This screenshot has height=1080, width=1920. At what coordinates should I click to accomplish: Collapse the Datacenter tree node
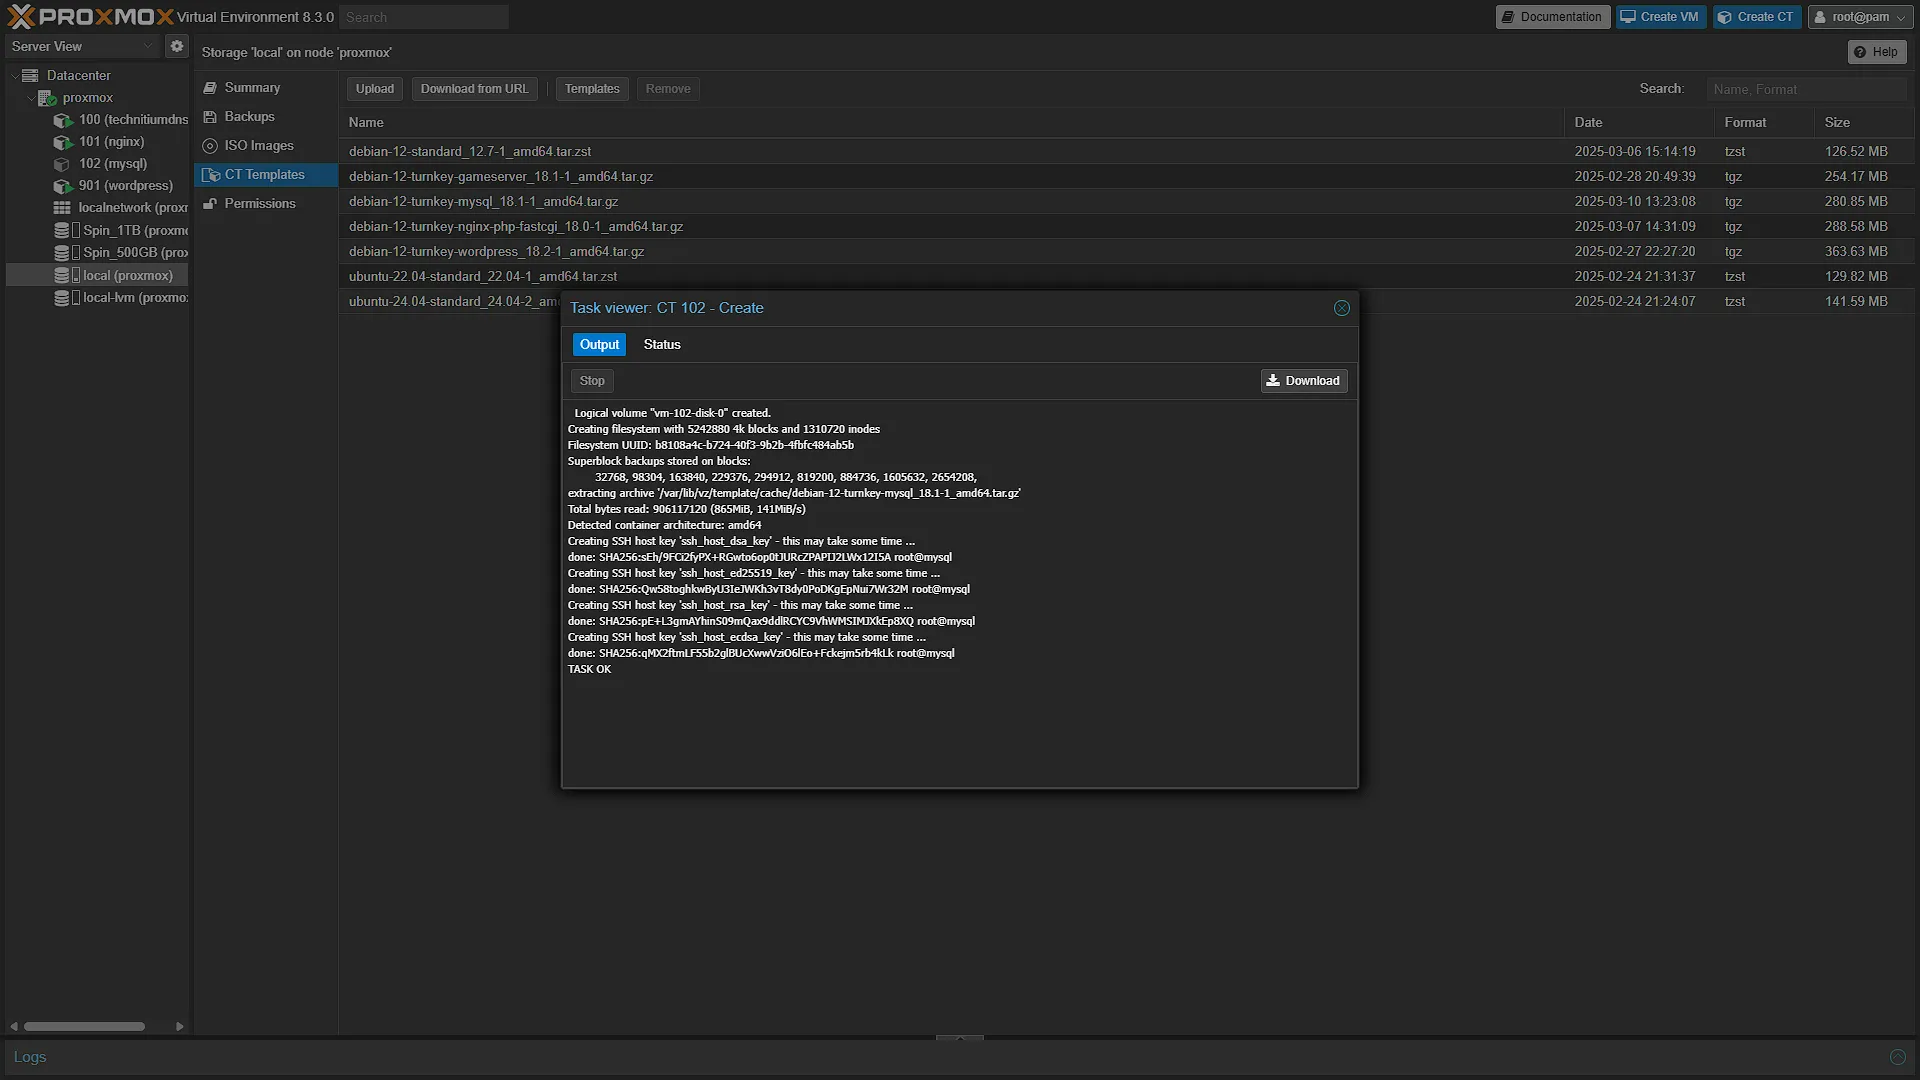point(14,75)
